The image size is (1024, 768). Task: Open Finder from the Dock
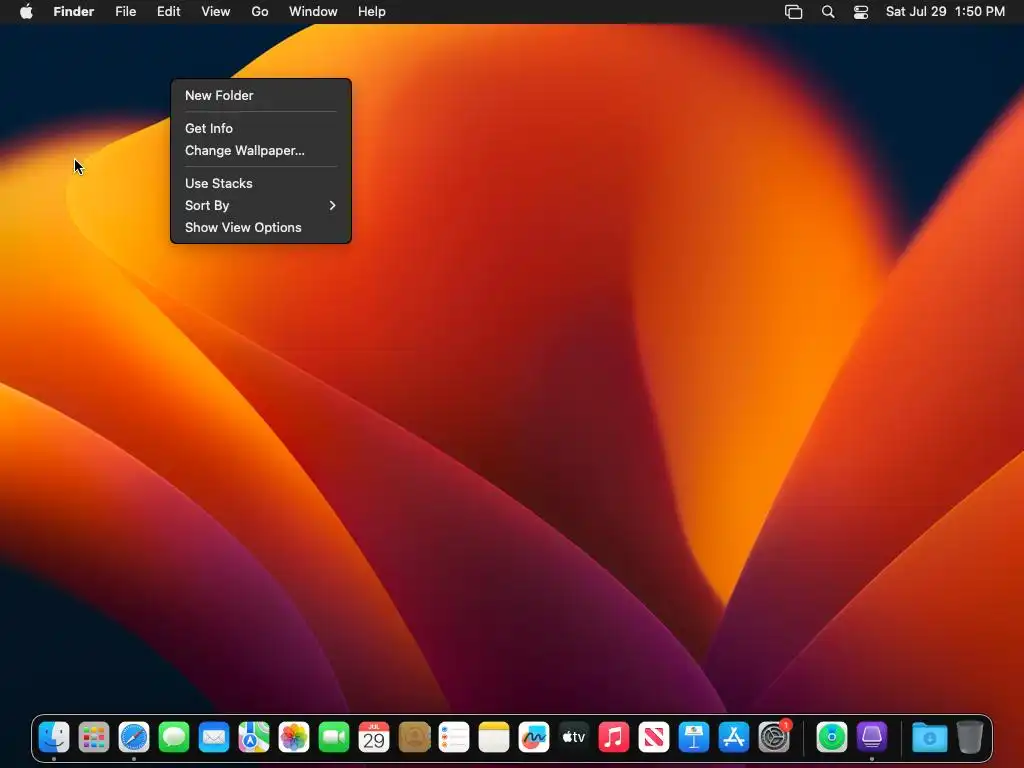(54, 737)
